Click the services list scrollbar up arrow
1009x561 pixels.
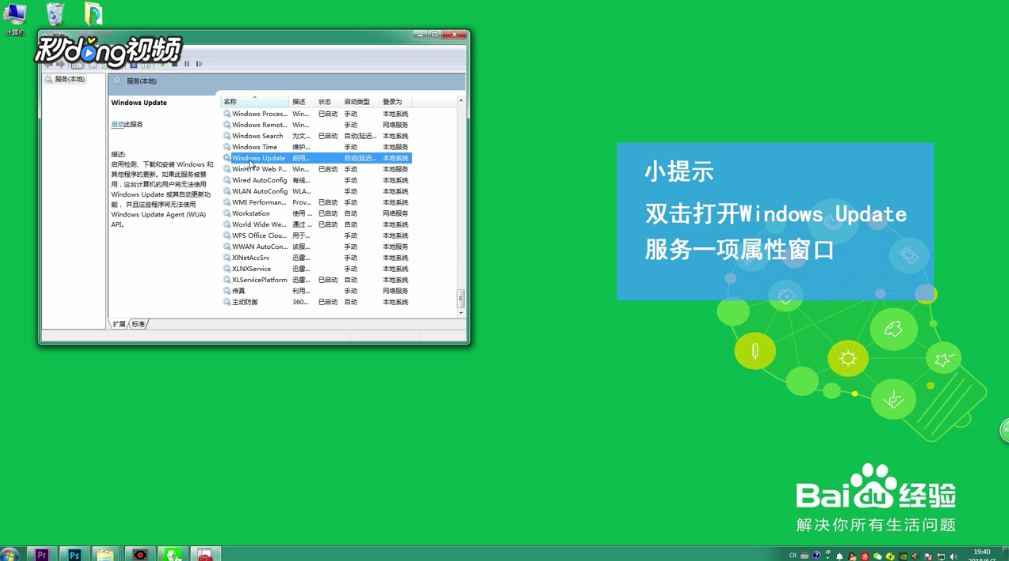pos(461,101)
